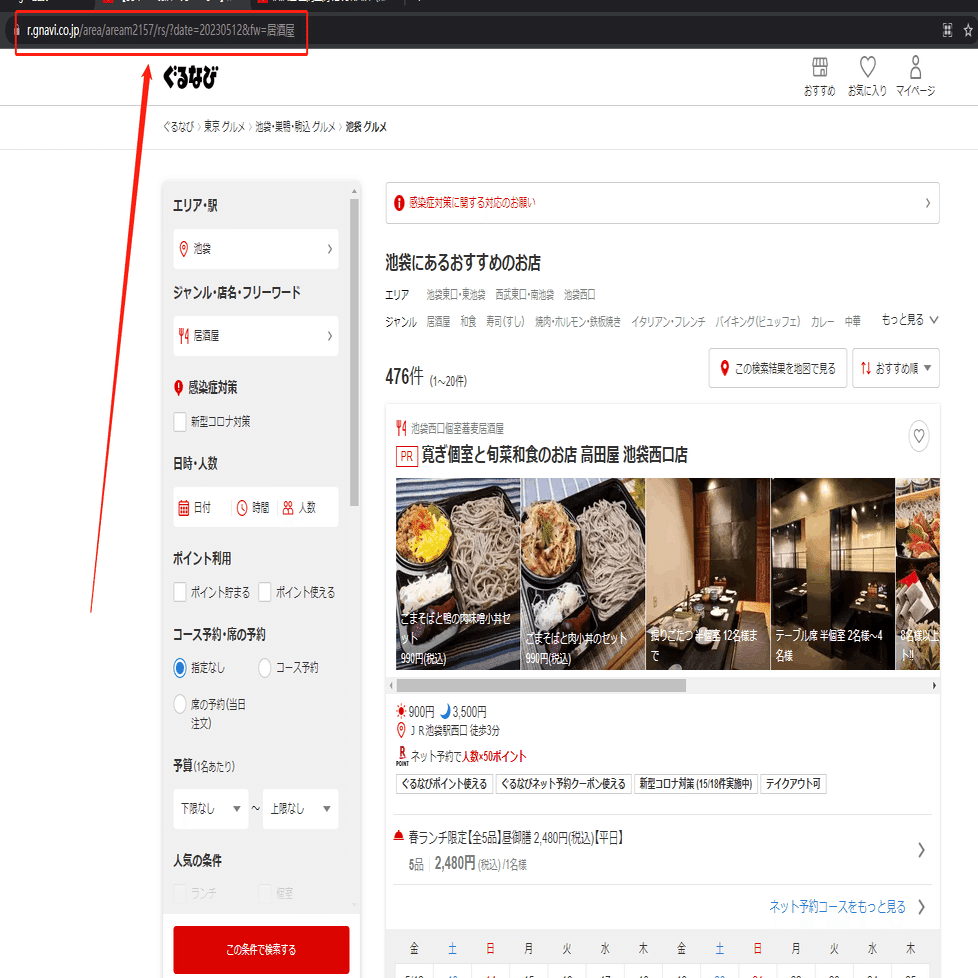Open the おすすめ順 sort dropdown
Screen dimensions: 978x978
tap(896, 368)
